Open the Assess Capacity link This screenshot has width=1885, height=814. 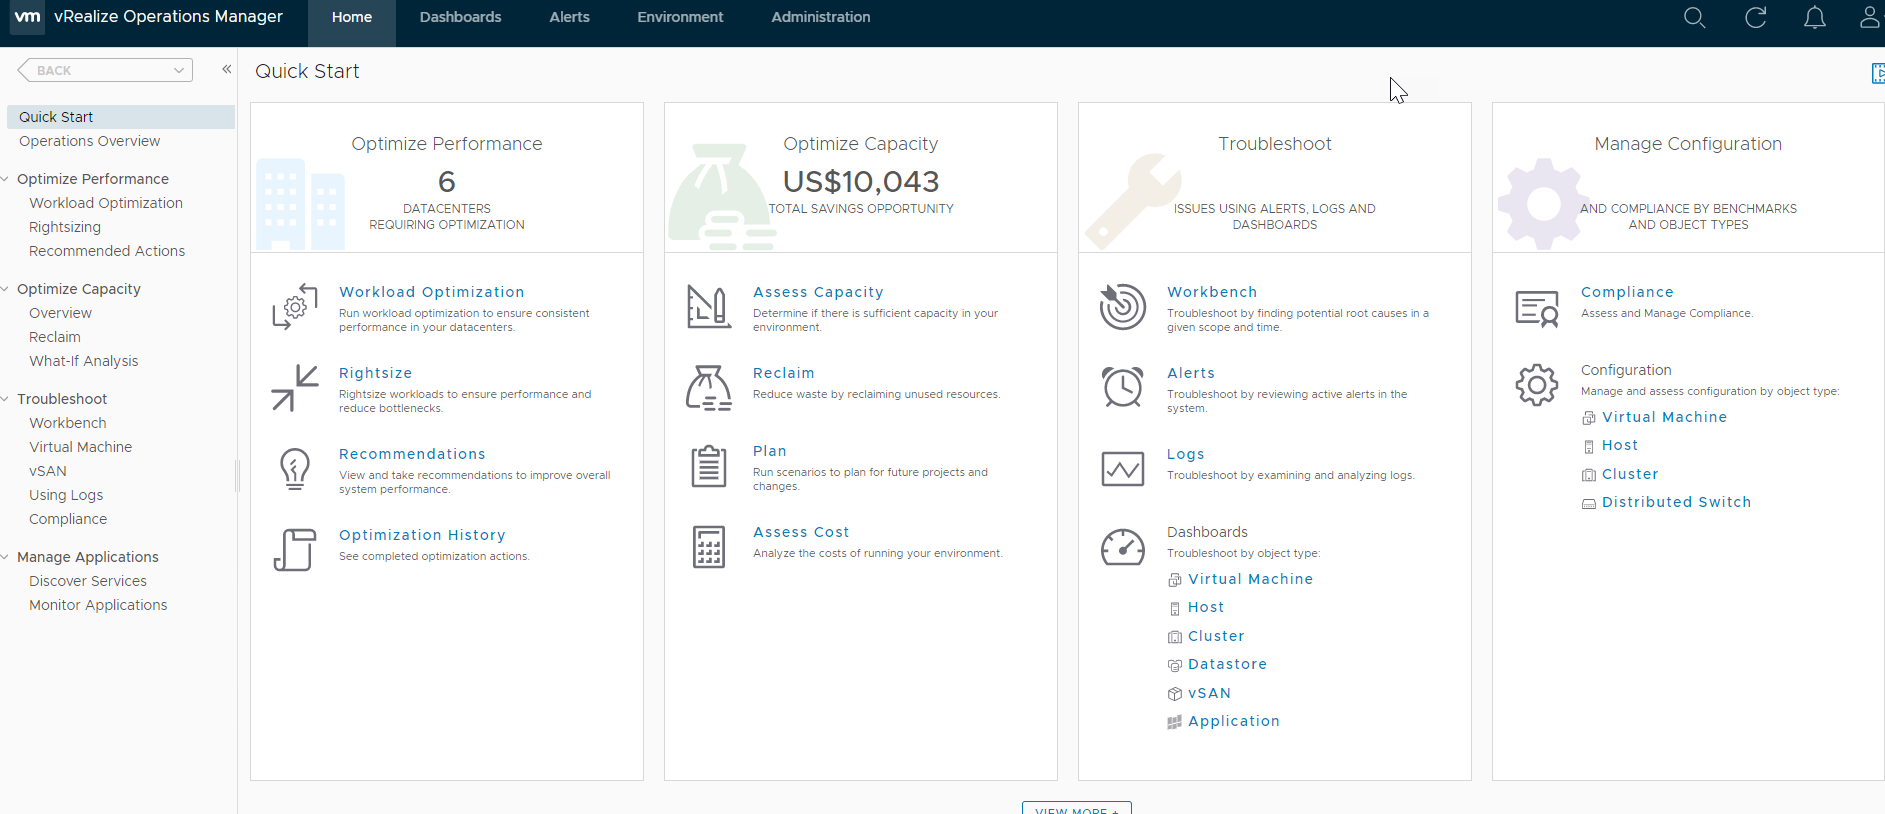tap(818, 292)
